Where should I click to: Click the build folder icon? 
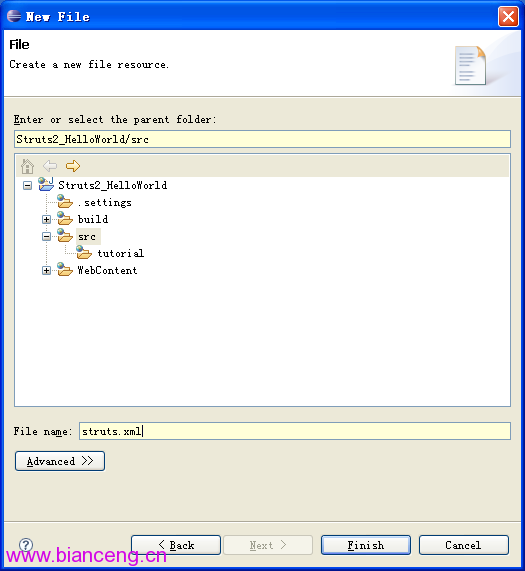(65, 218)
